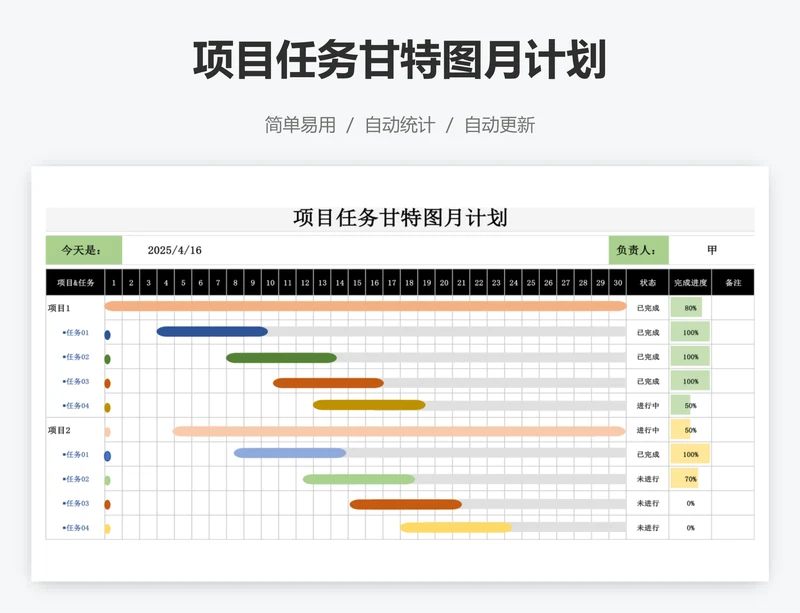Click the 50% progress cell of 项目1 任务04
The image size is (800, 613).
[690, 406]
